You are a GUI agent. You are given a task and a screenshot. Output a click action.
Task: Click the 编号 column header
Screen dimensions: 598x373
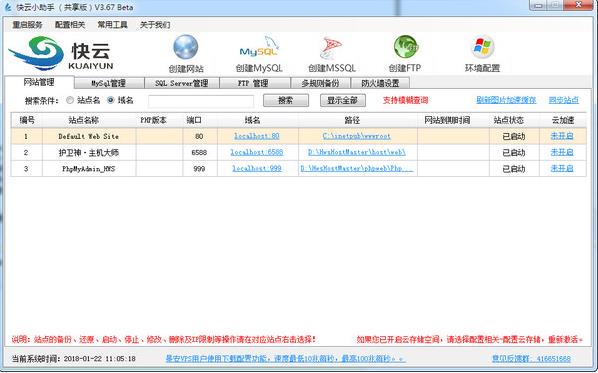(27, 120)
